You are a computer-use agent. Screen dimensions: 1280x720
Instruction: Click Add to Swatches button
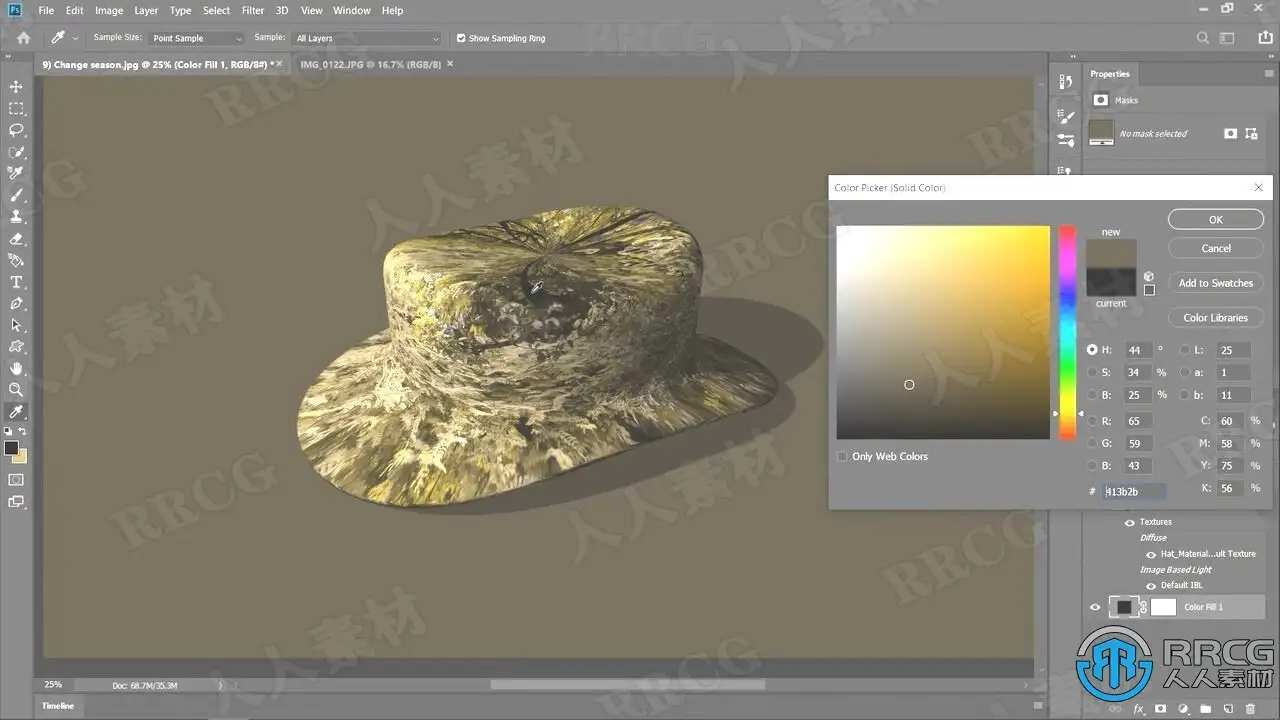pos(1216,283)
